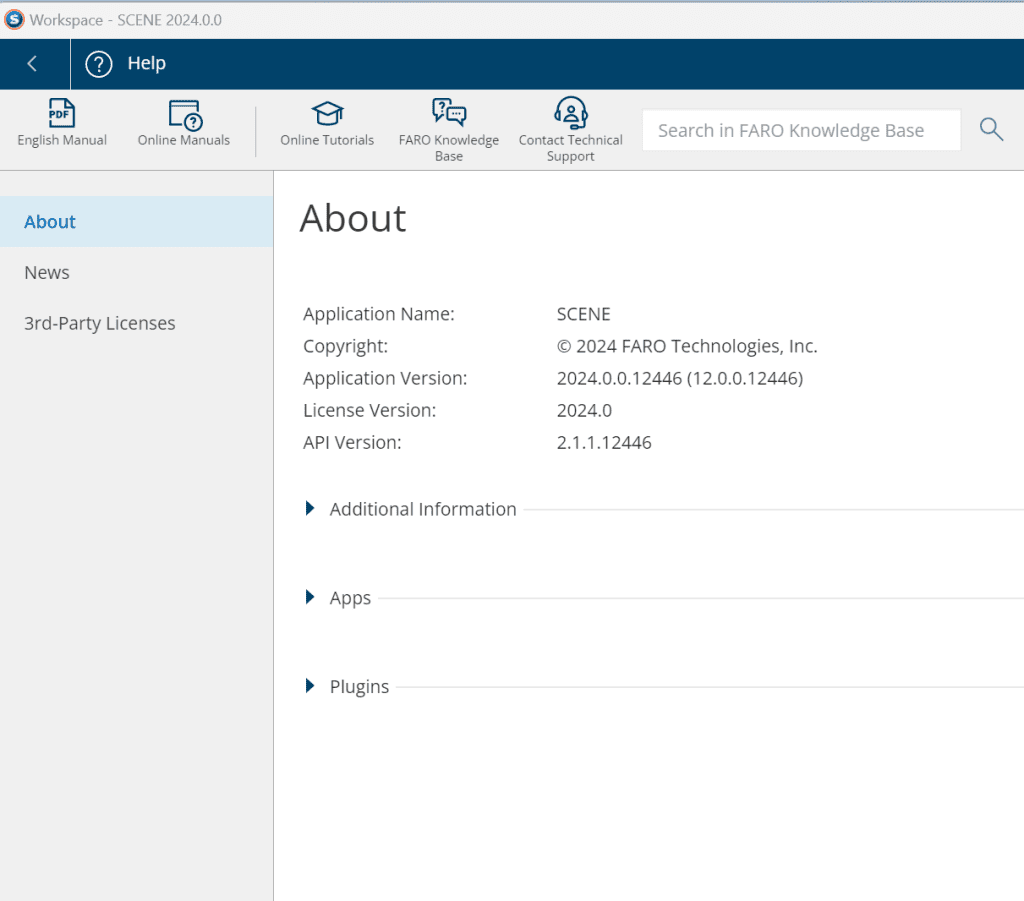Open the 3rd-Party Licenses page

(136, 323)
